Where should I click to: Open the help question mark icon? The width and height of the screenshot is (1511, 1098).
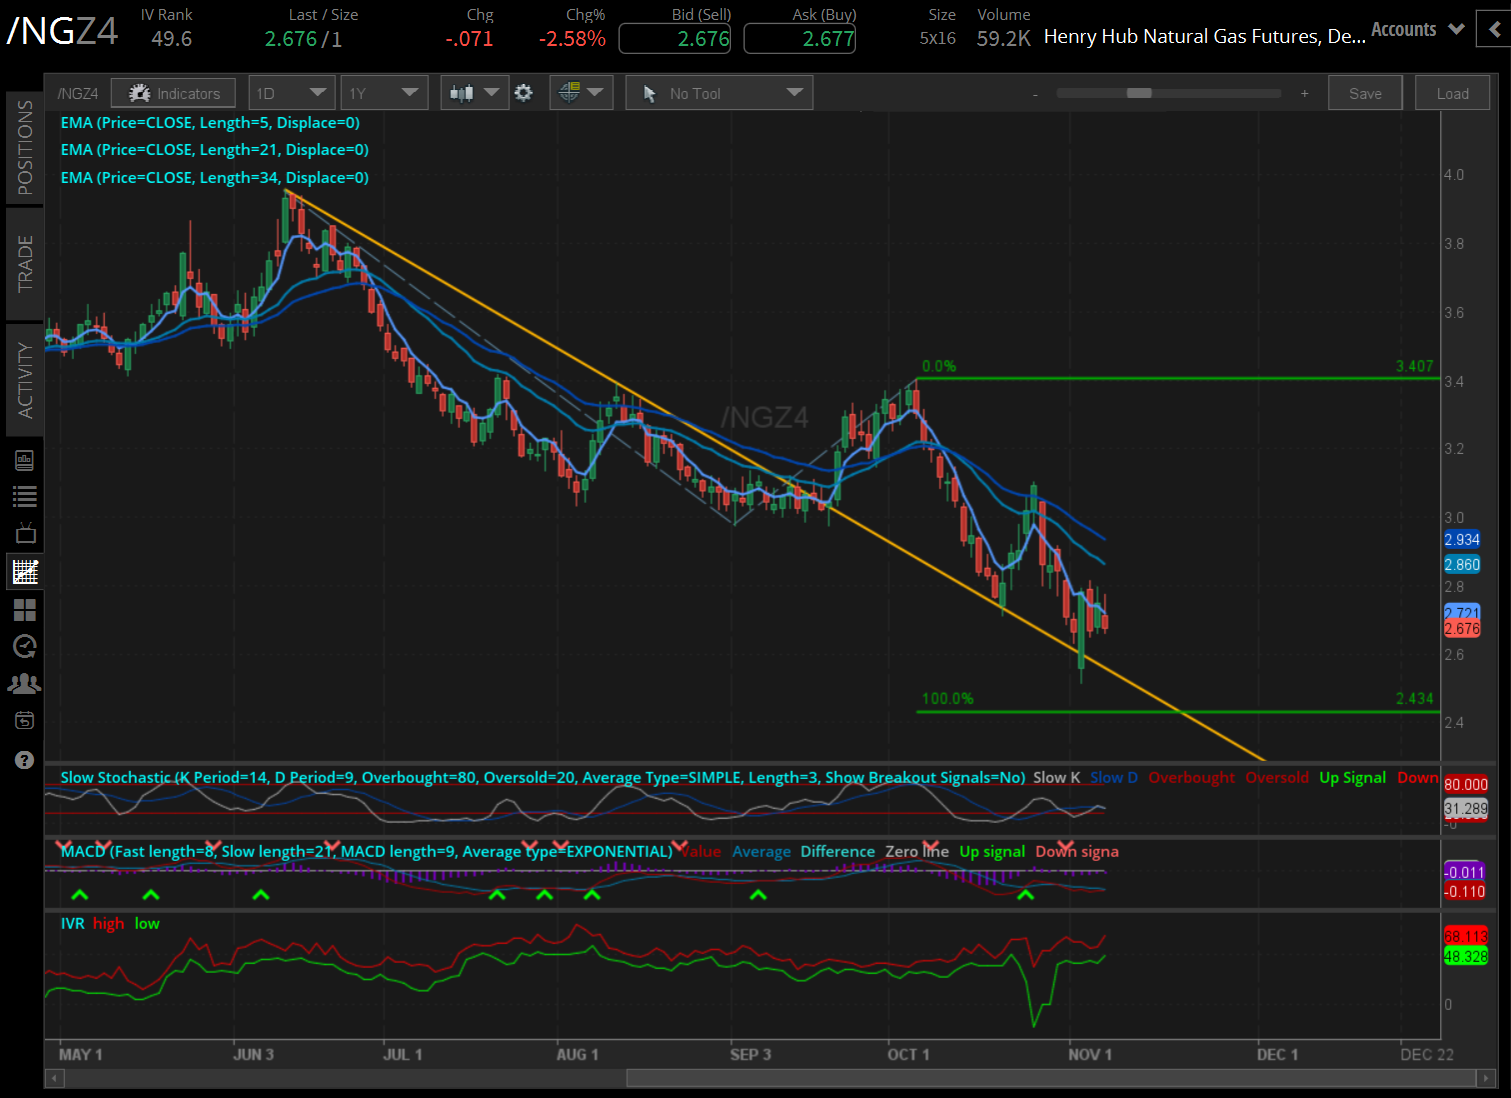tap(25, 760)
